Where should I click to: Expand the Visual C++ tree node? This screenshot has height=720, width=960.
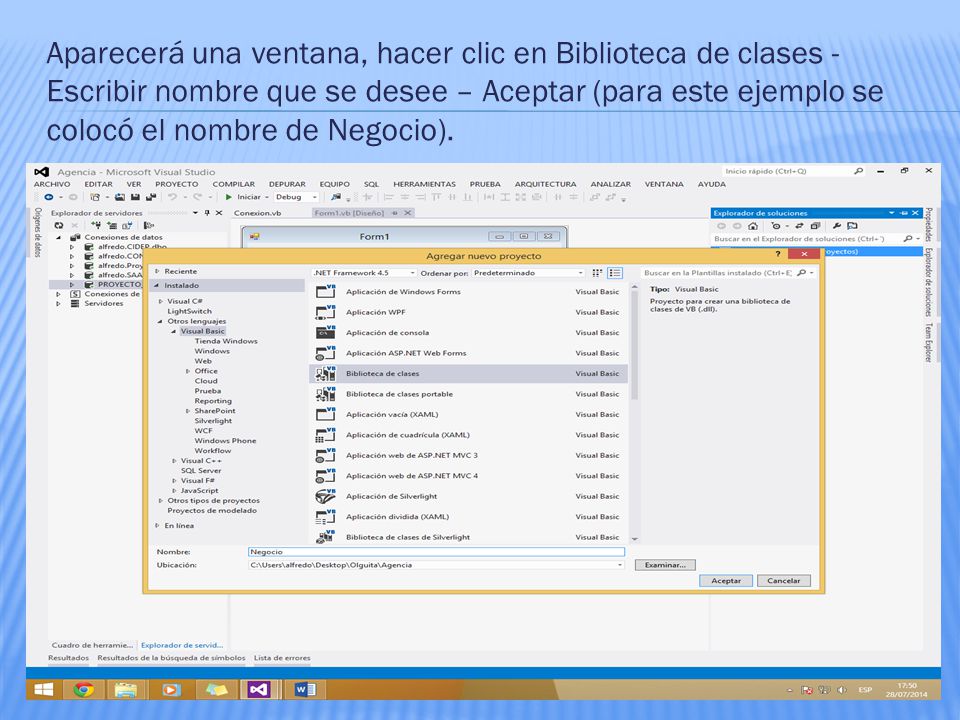pyautogui.click(x=174, y=460)
